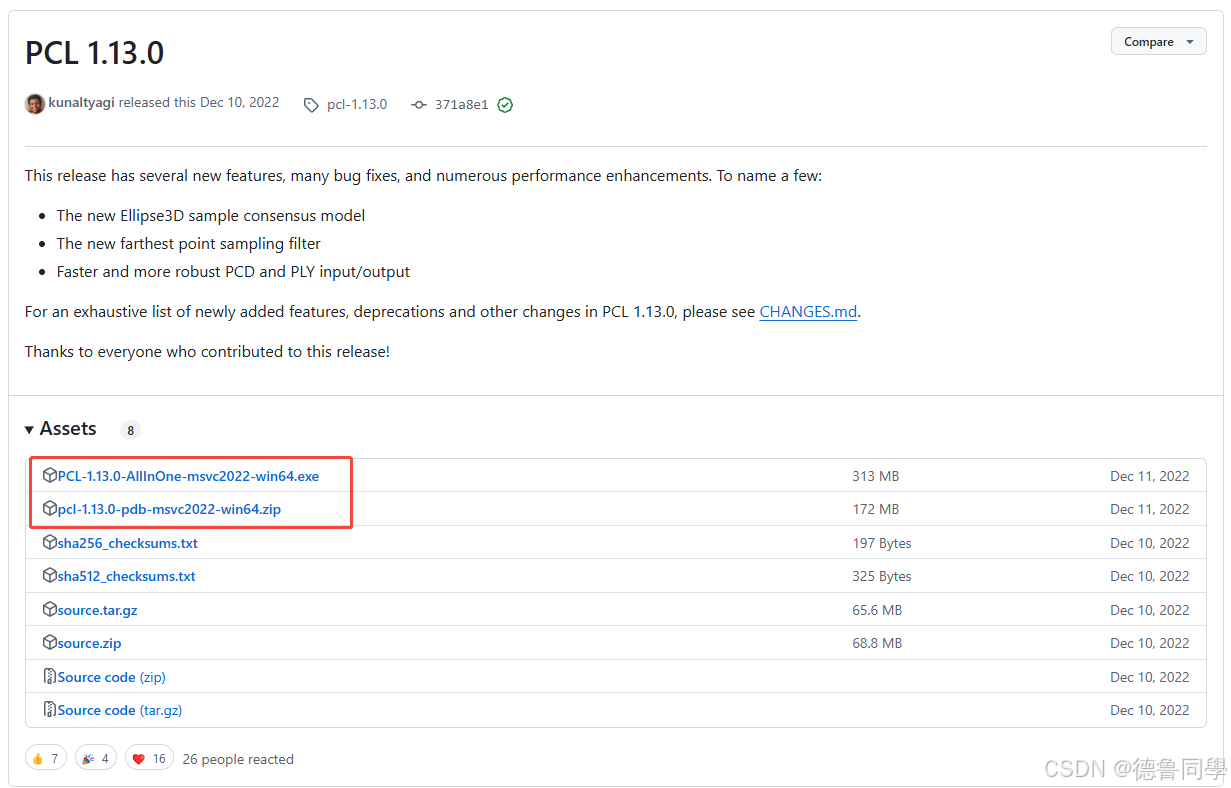Click the '65.6 MB' size value

(877, 610)
